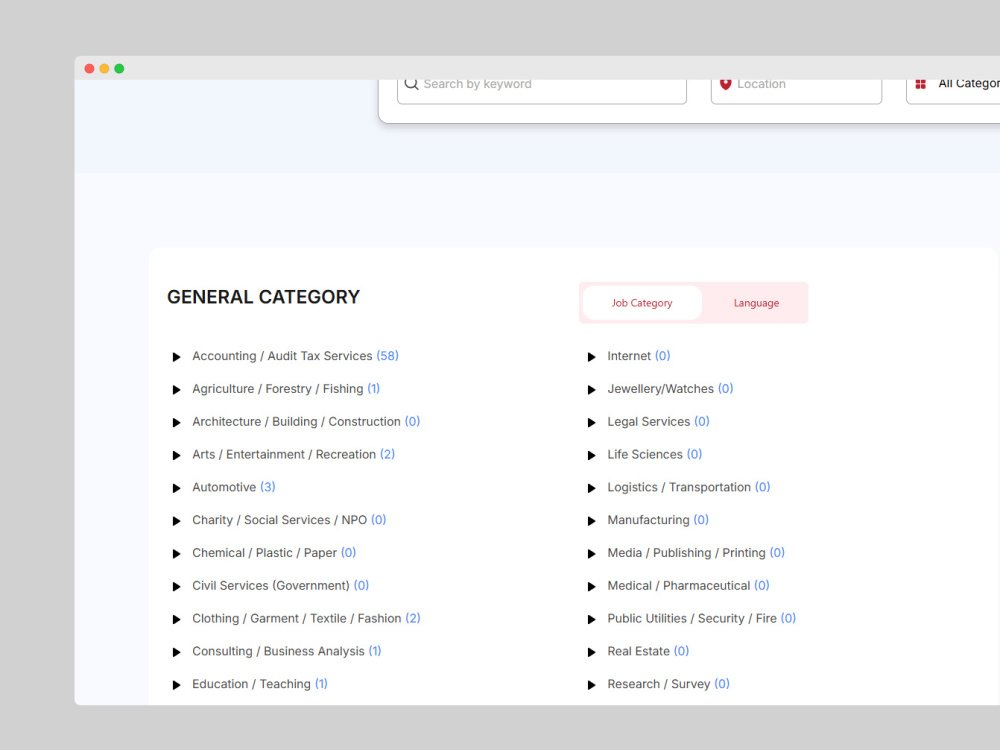The image size is (1000, 750).
Task: Open Logistics / Transportation category link
Action: pyautogui.click(x=689, y=487)
